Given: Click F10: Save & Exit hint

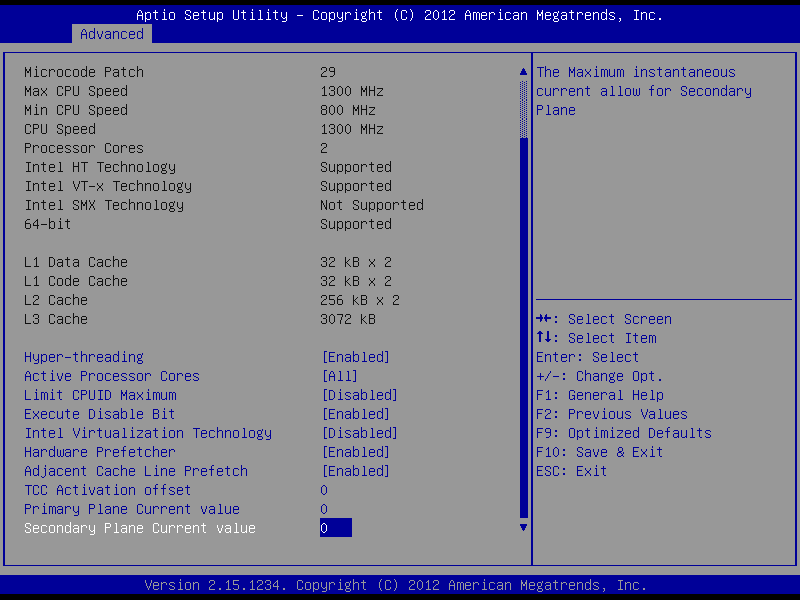Looking at the screenshot, I should pyautogui.click(x=599, y=452).
